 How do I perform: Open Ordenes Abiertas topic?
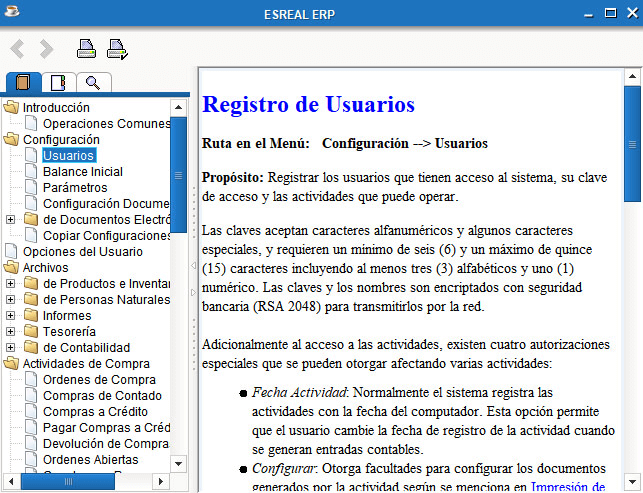91,459
